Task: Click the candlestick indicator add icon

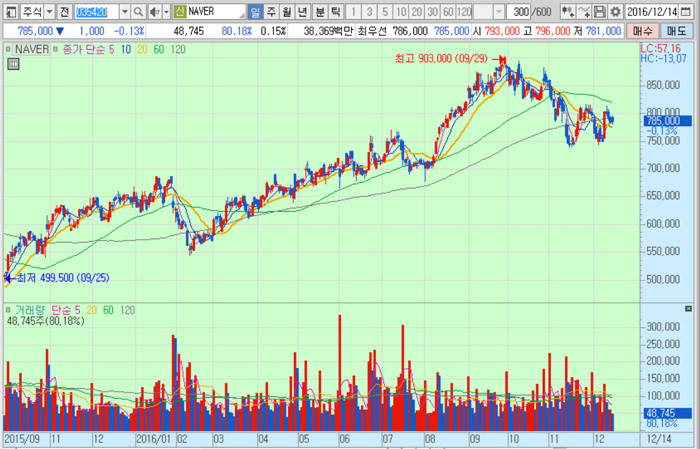Action: tap(567, 11)
